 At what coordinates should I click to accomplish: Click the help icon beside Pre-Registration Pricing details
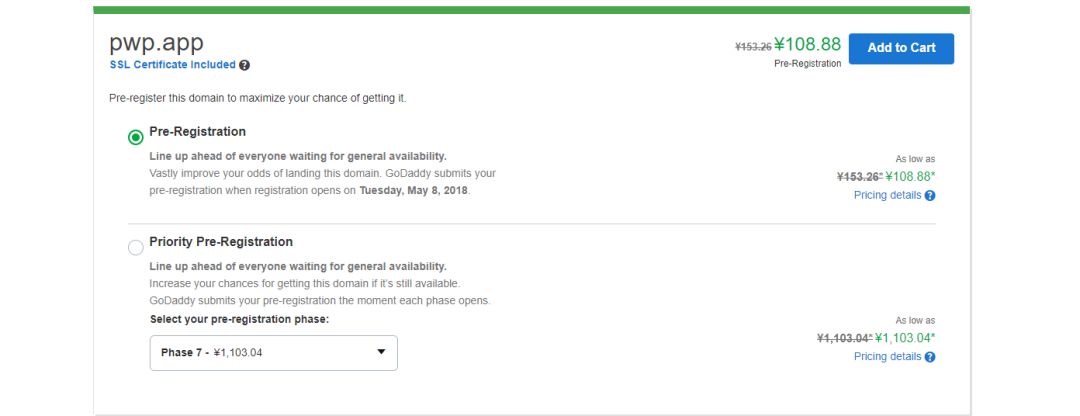pyautogui.click(x=930, y=196)
